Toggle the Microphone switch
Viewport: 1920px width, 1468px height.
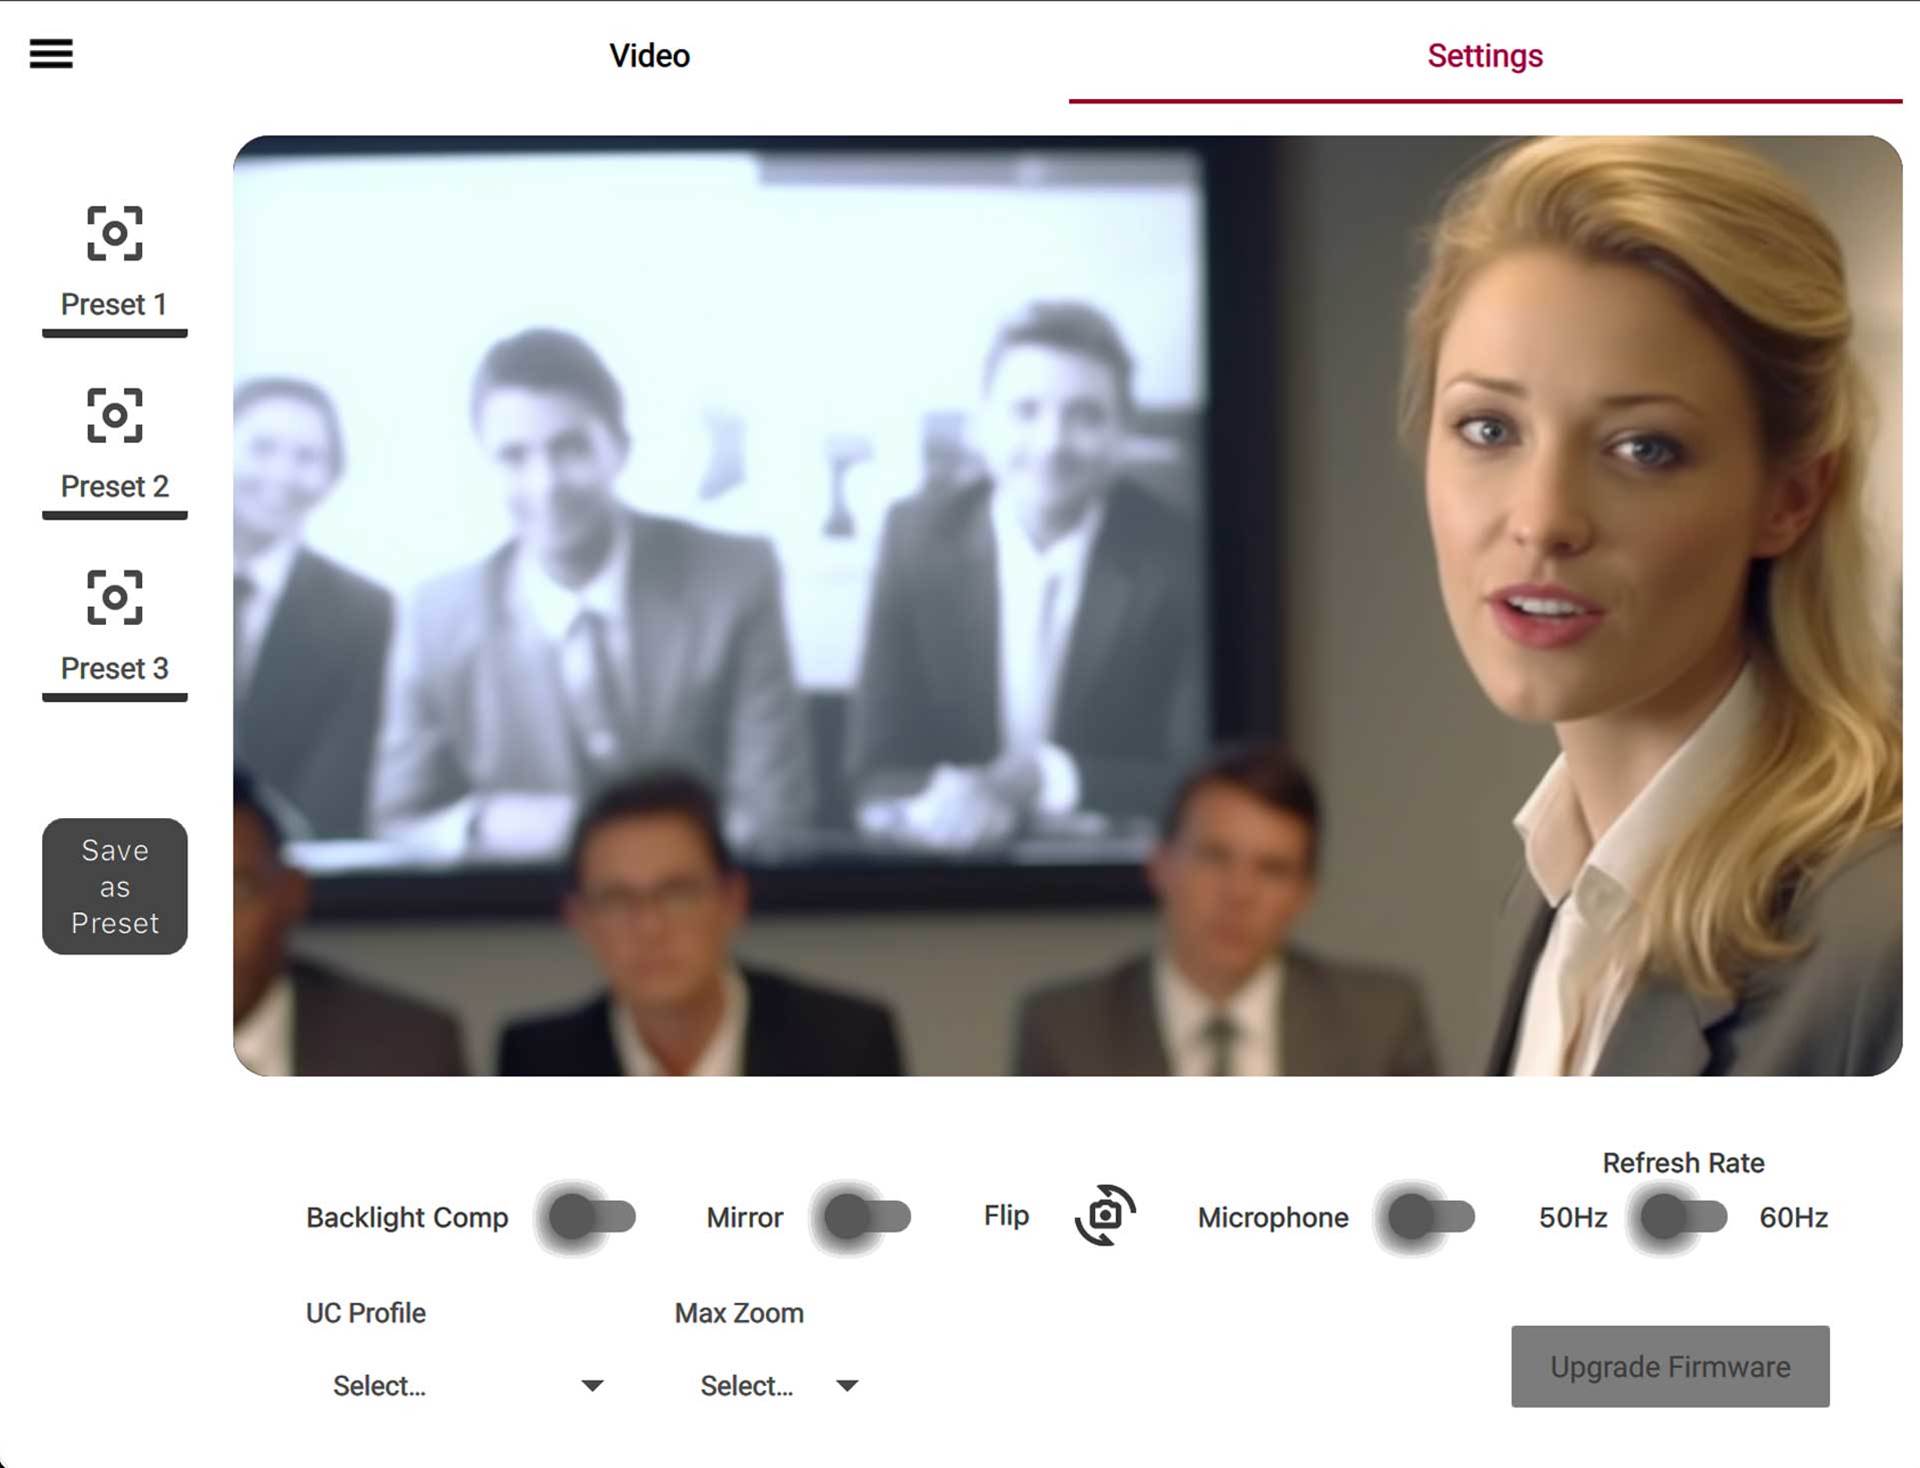1430,1217
